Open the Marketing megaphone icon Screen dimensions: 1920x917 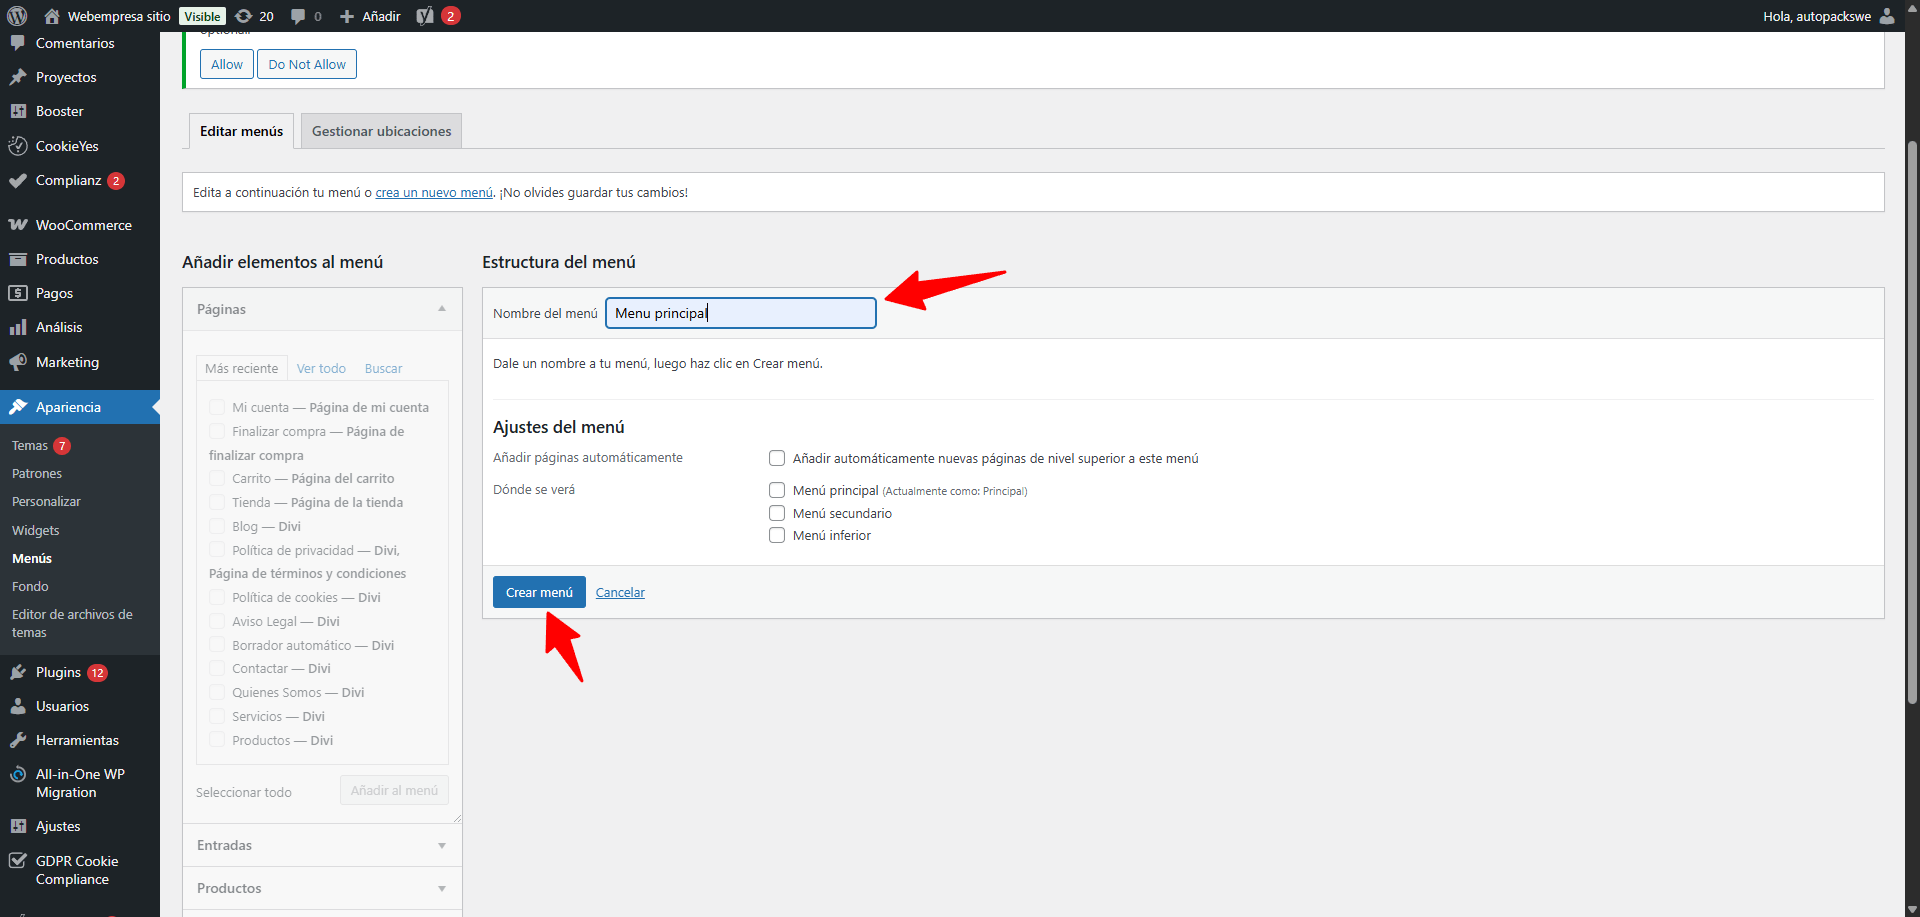[18, 362]
